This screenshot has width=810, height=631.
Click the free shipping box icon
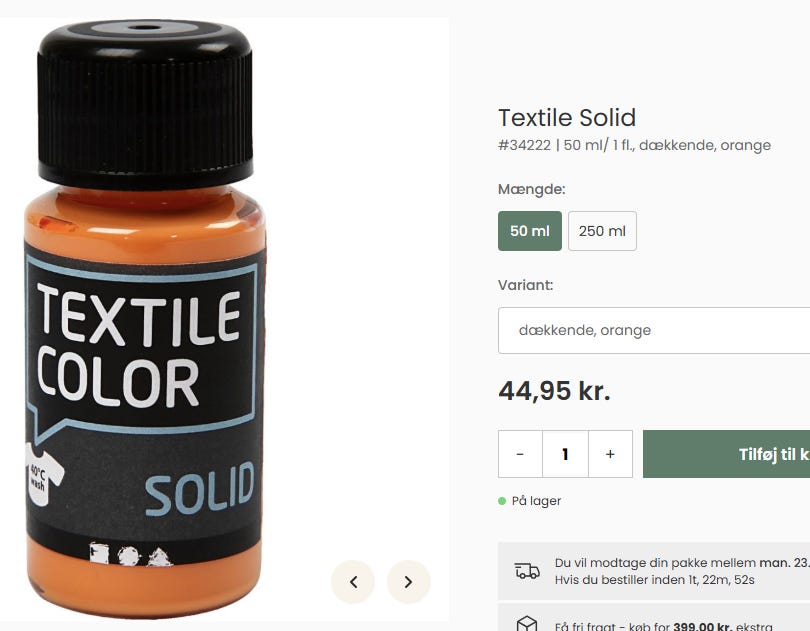pyautogui.click(x=527, y=624)
